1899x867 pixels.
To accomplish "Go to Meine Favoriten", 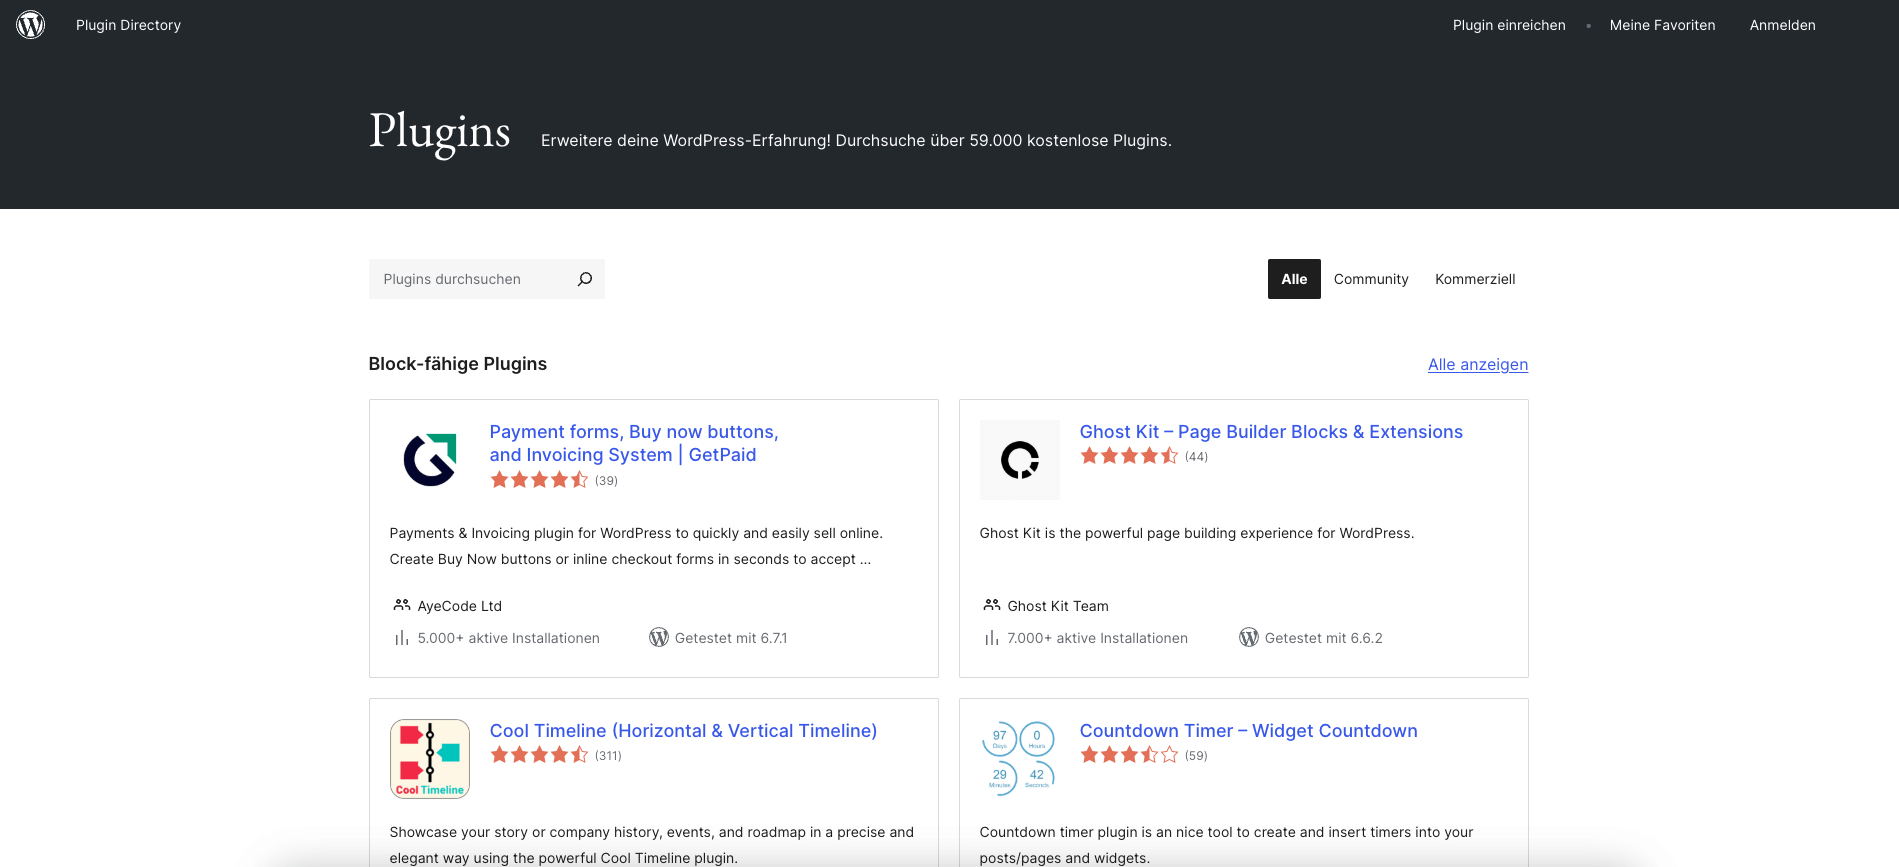I will coord(1662,25).
